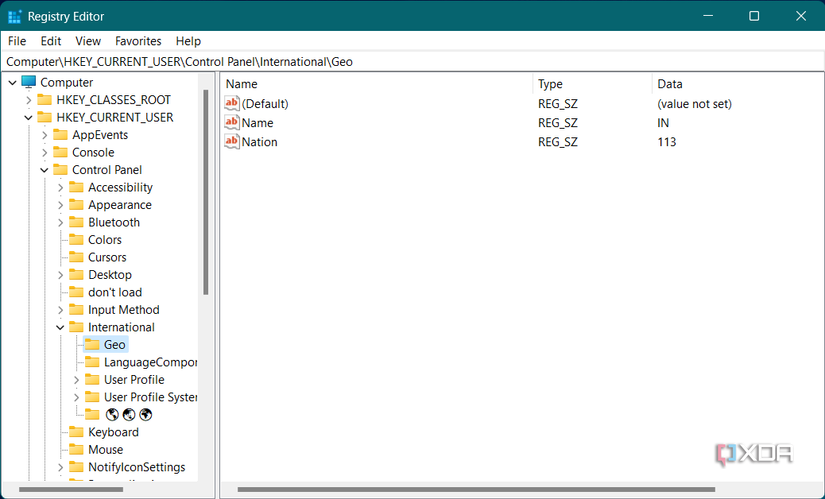Screen dimensions: 825x499
Task: Click the Registry Editor app icon in title bar
Action: pos(15,16)
